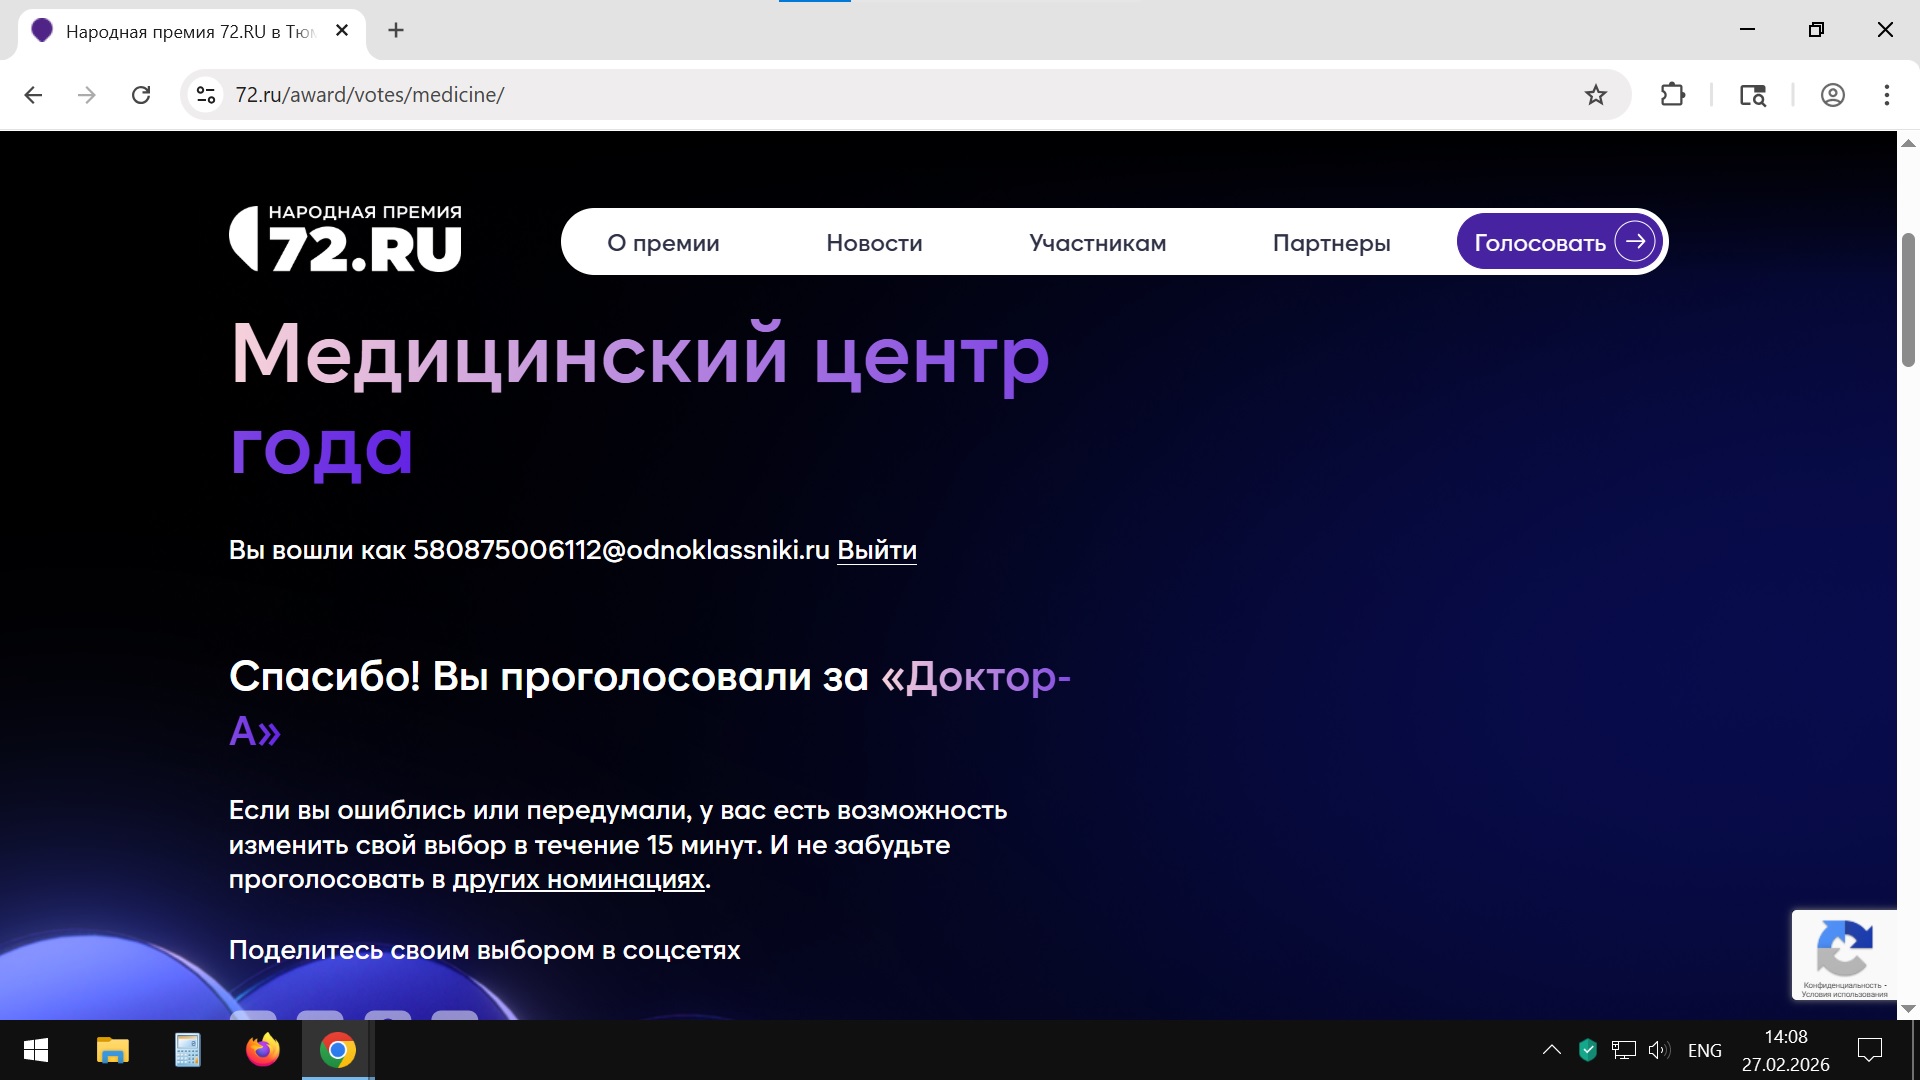Image resolution: width=1920 pixels, height=1080 pixels.
Task: Click the 72.RU Народная премия logo
Action: 346,239
